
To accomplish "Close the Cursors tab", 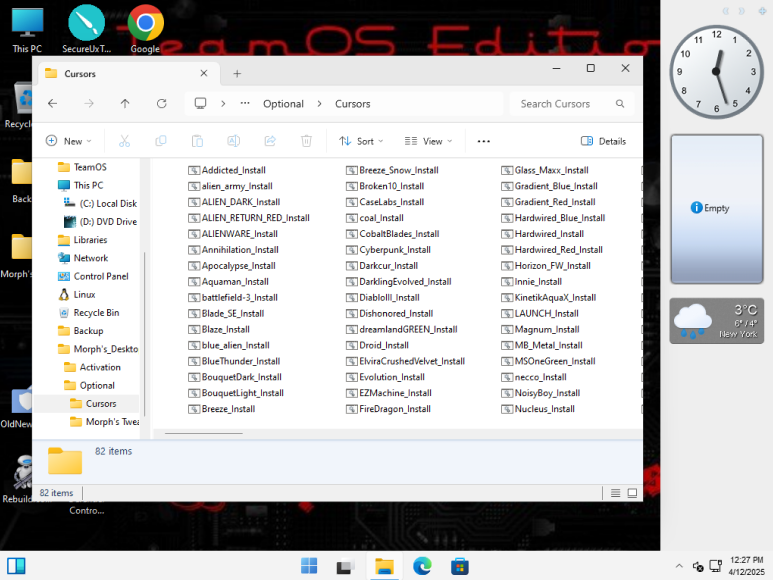I will 204,73.
